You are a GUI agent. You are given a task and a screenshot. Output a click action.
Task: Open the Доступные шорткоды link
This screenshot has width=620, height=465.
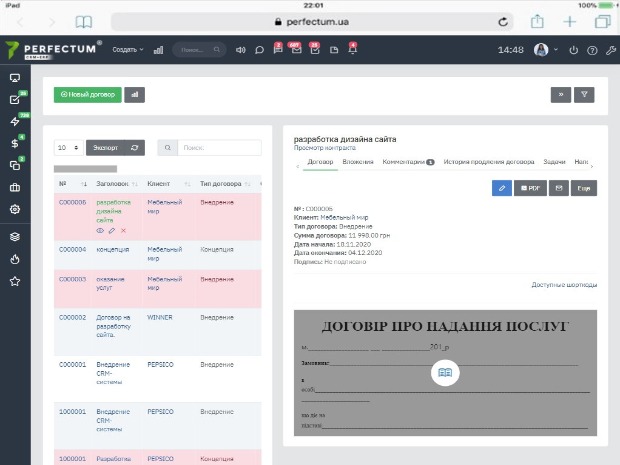[x=564, y=285]
